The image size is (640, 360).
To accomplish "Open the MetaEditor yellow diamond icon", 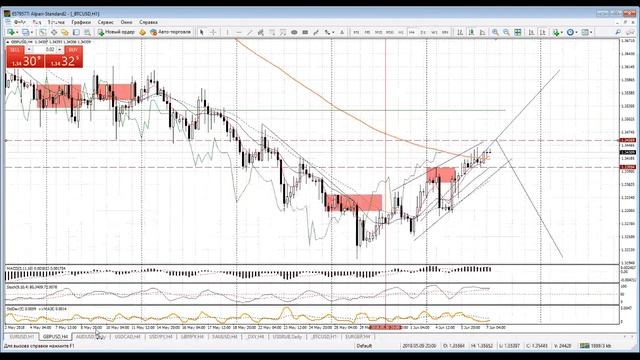I will 142,32.
